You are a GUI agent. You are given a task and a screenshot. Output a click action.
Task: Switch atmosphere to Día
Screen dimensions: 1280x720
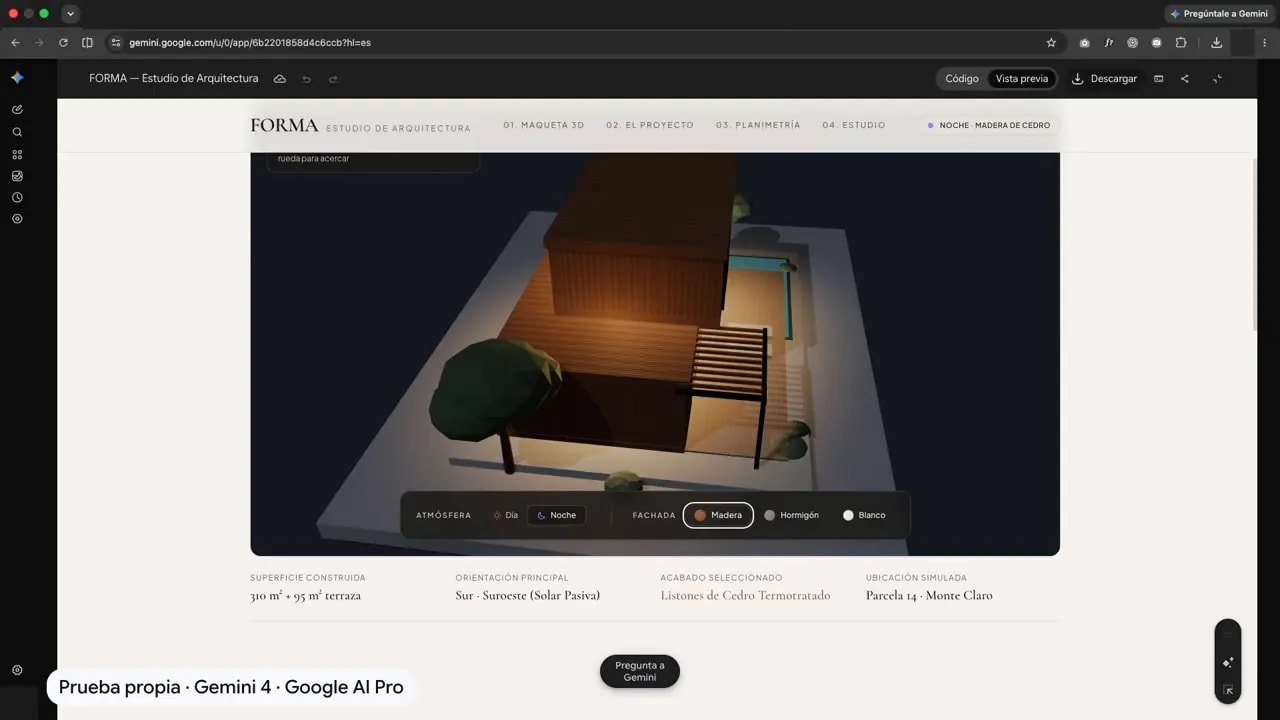point(505,515)
